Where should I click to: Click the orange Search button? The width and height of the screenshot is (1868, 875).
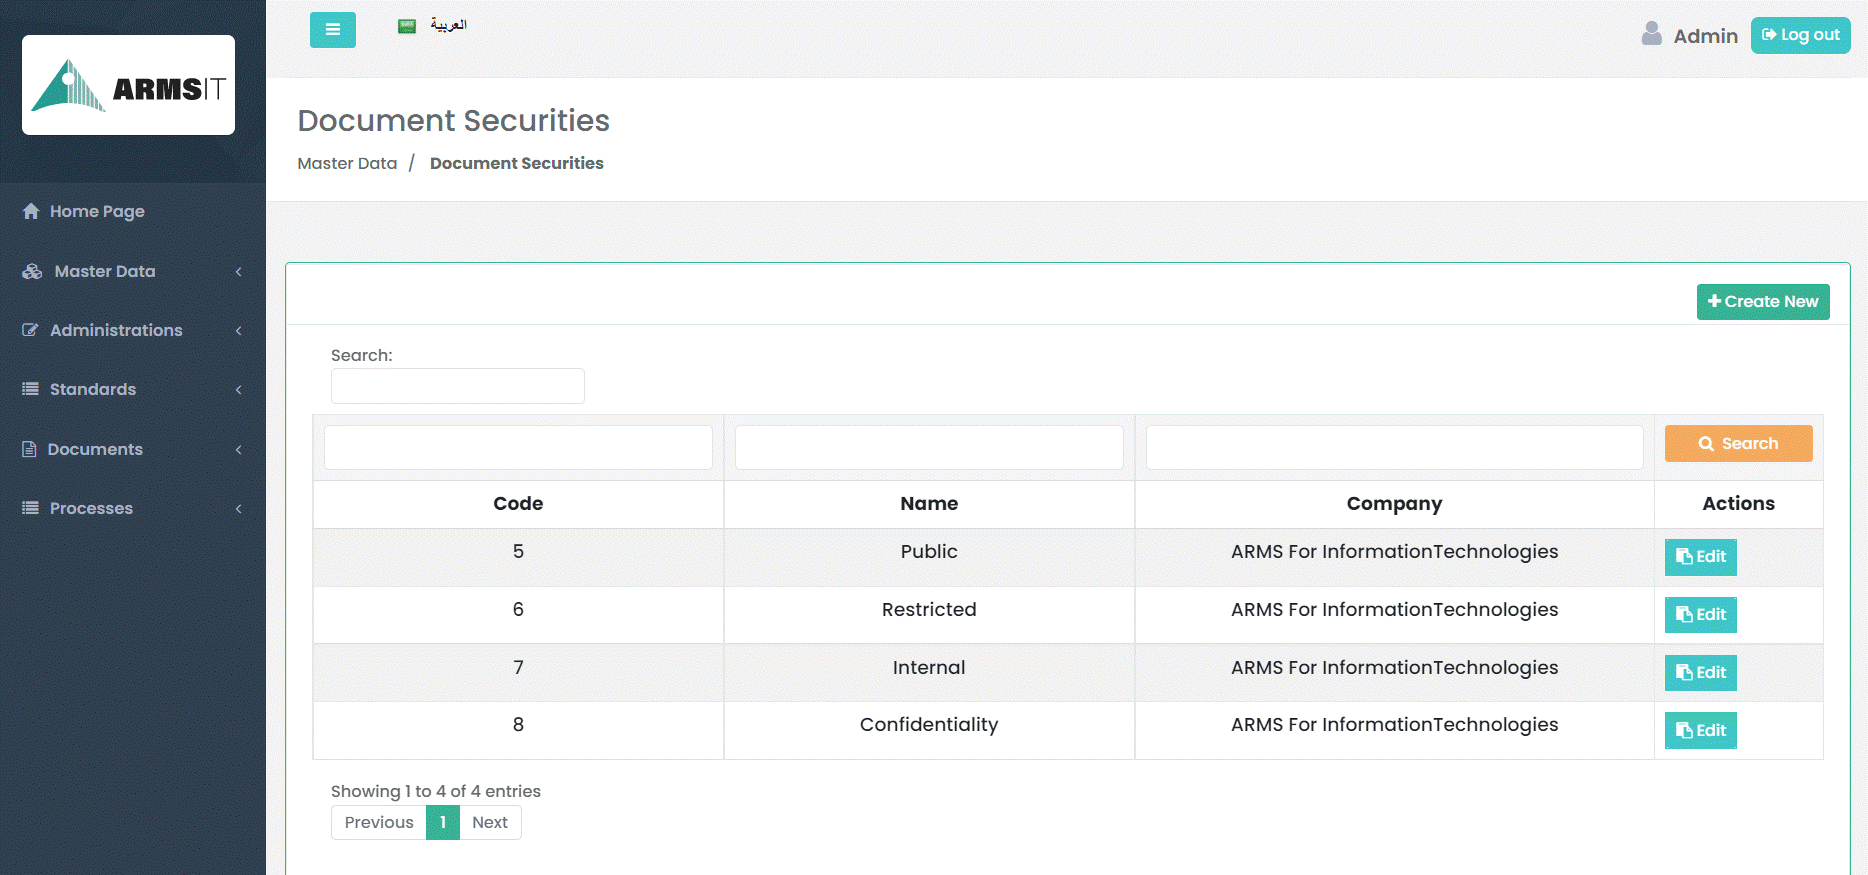[x=1738, y=443]
